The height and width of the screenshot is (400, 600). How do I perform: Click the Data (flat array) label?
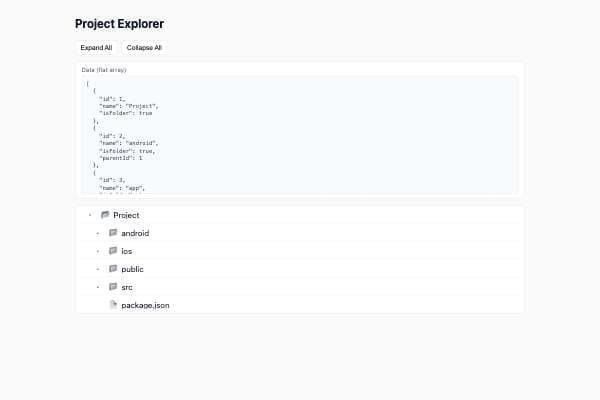point(104,70)
